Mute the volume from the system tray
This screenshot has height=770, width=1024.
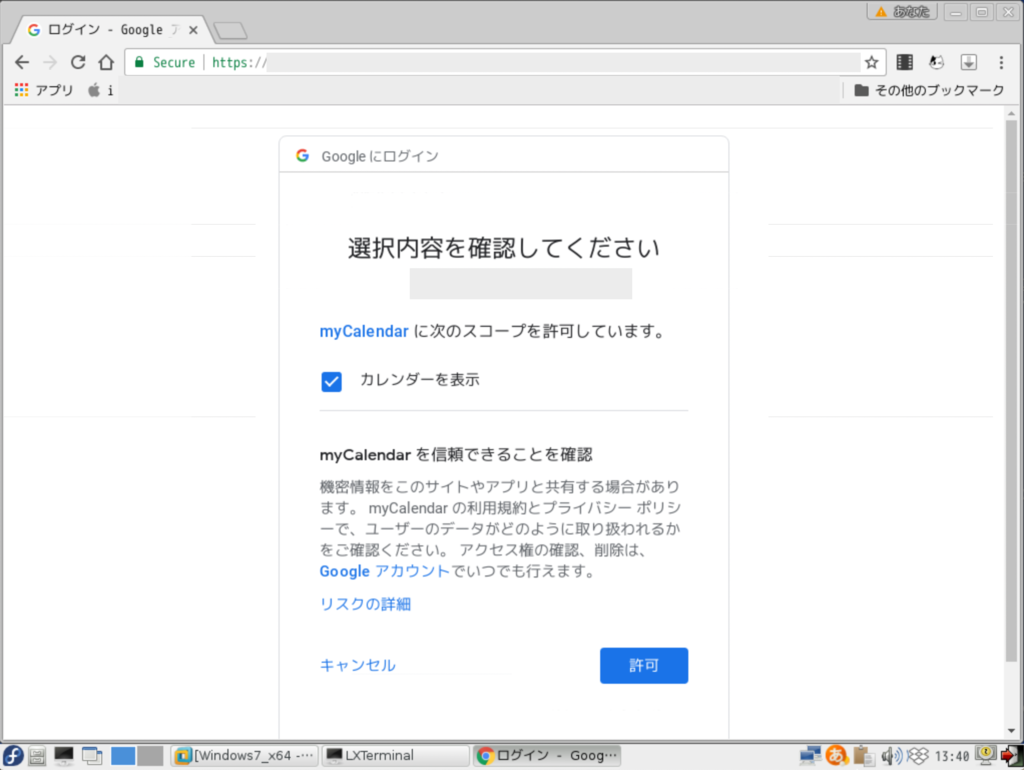click(888, 756)
